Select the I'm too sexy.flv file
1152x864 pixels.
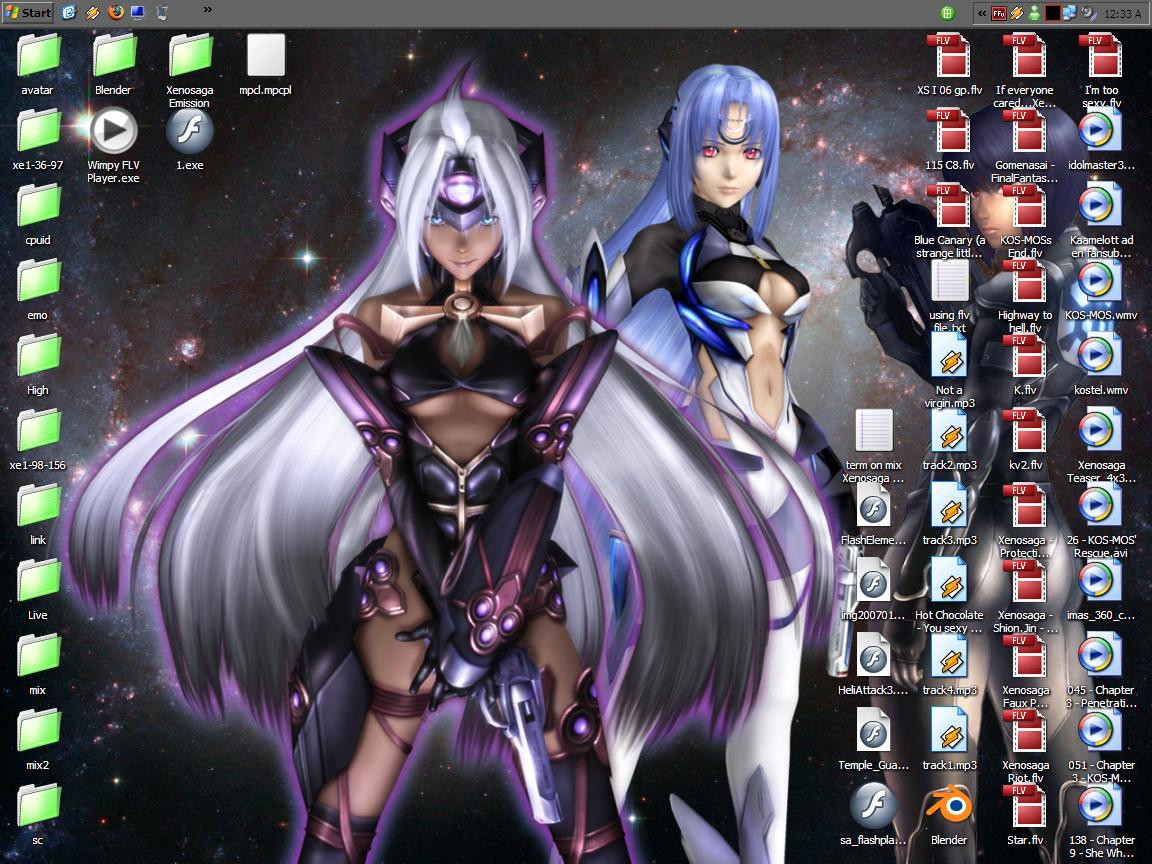click(1101, 71)
